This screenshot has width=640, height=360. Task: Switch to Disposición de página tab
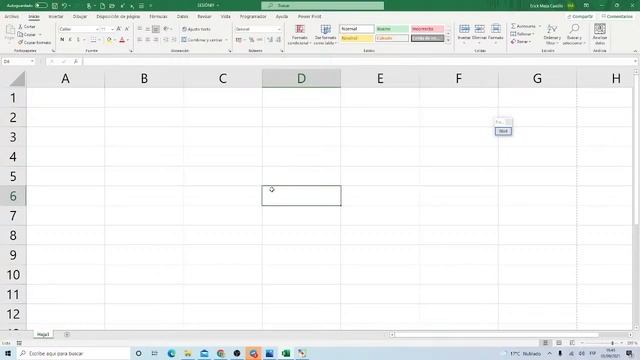click(x=118, y=17)
